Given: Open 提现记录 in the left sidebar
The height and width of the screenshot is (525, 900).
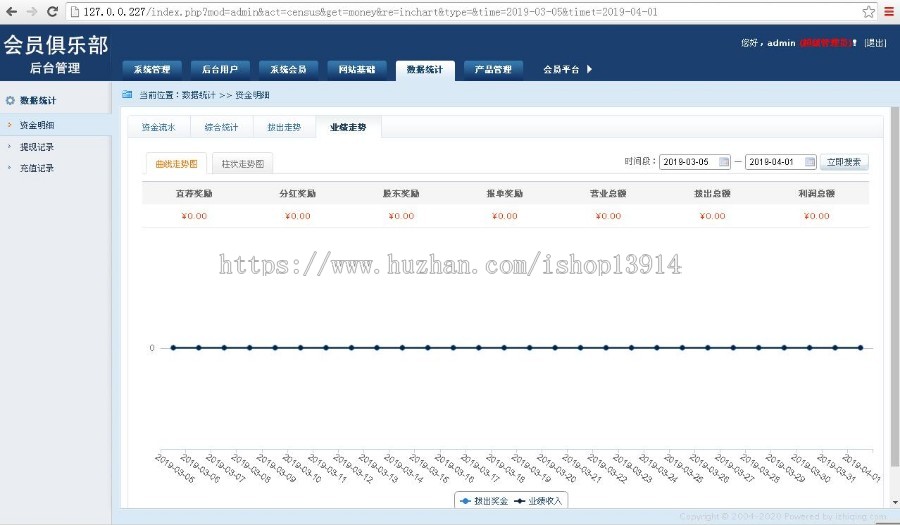Looking at the screenshot, I should click(x=37, y=147).
